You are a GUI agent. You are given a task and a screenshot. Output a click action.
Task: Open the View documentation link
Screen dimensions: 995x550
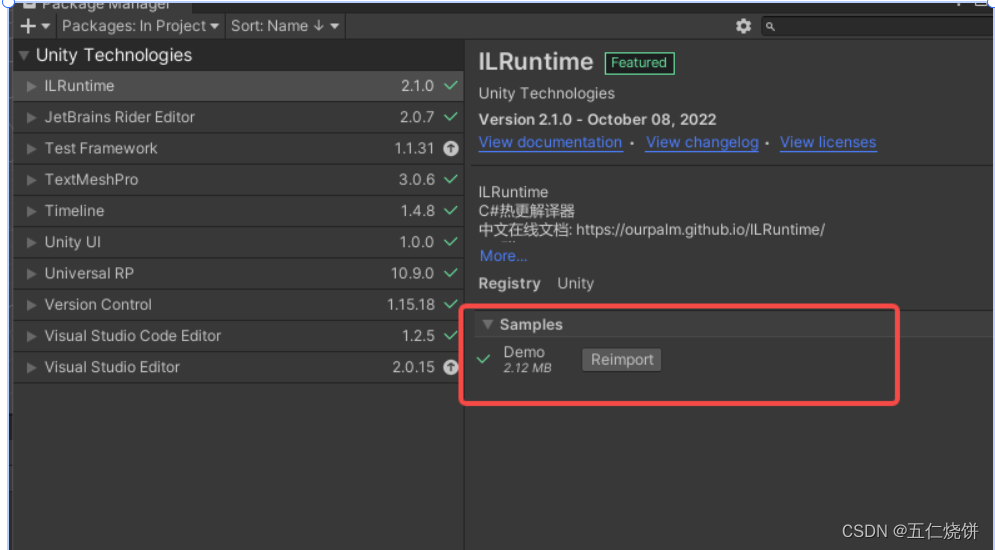tap(550, 142)
